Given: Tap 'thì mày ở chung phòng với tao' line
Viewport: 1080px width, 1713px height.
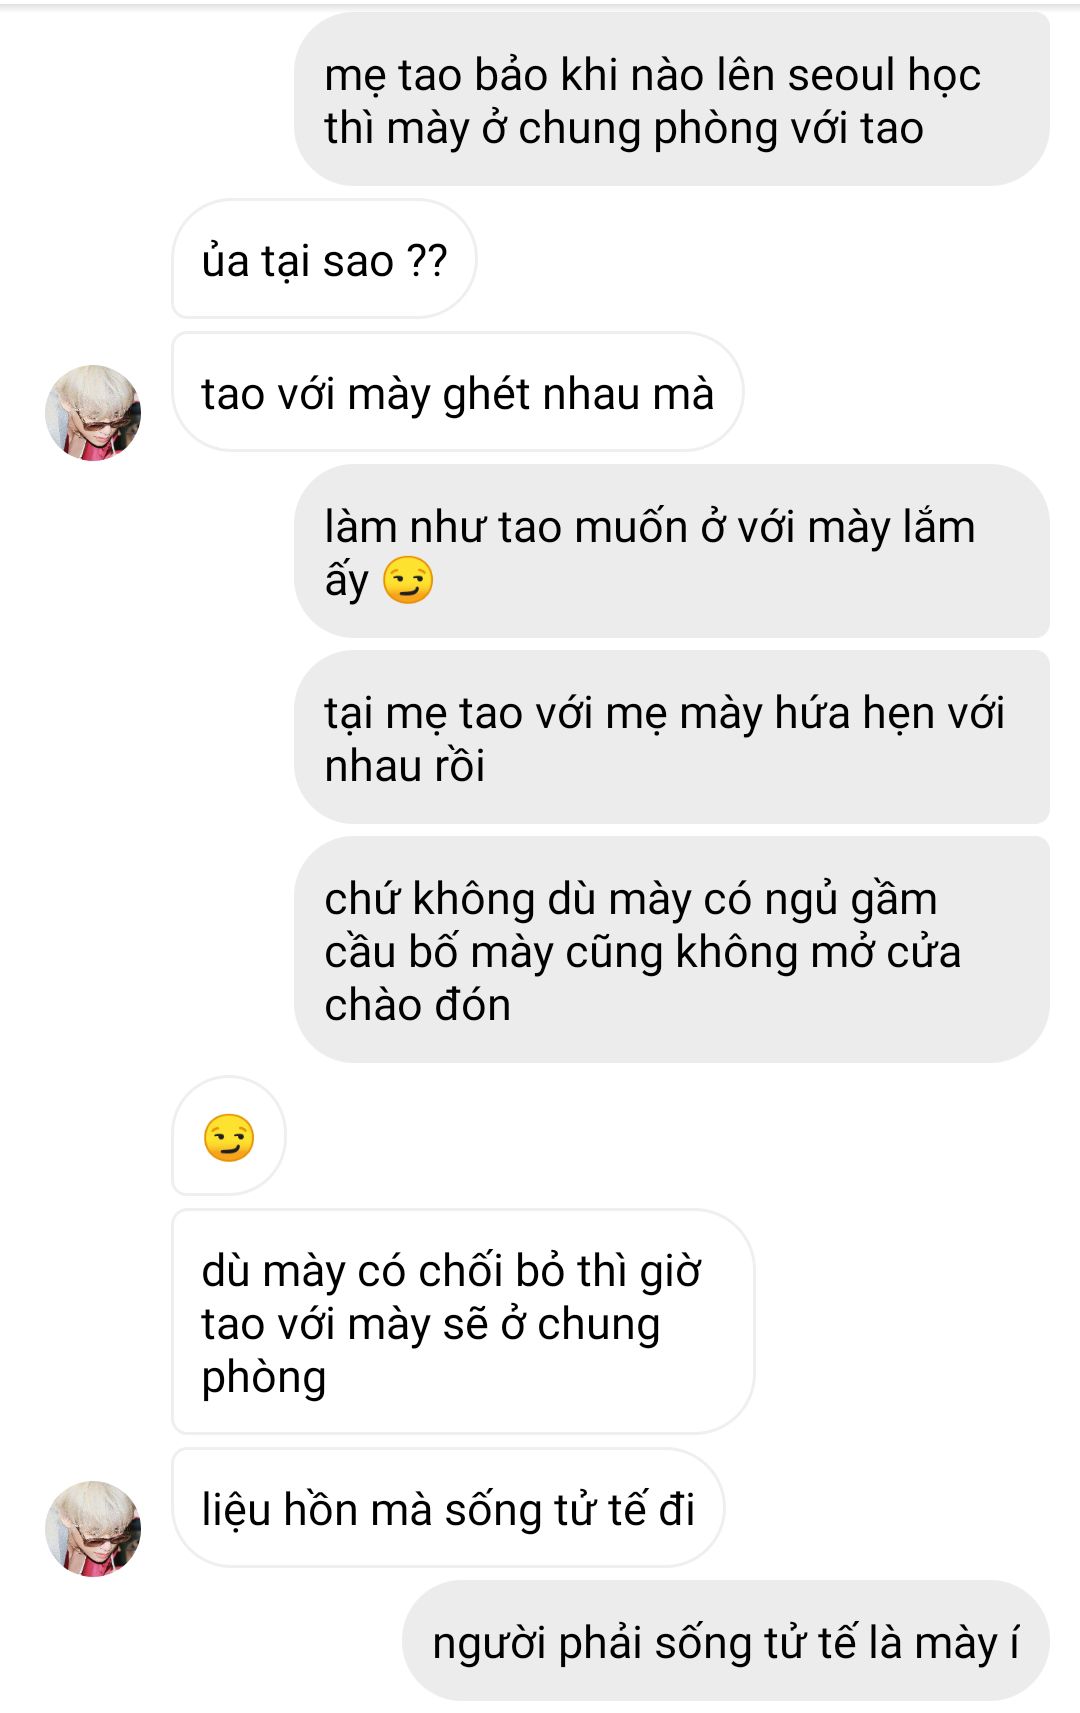Looking at the screenshot, I should [624, 130].
